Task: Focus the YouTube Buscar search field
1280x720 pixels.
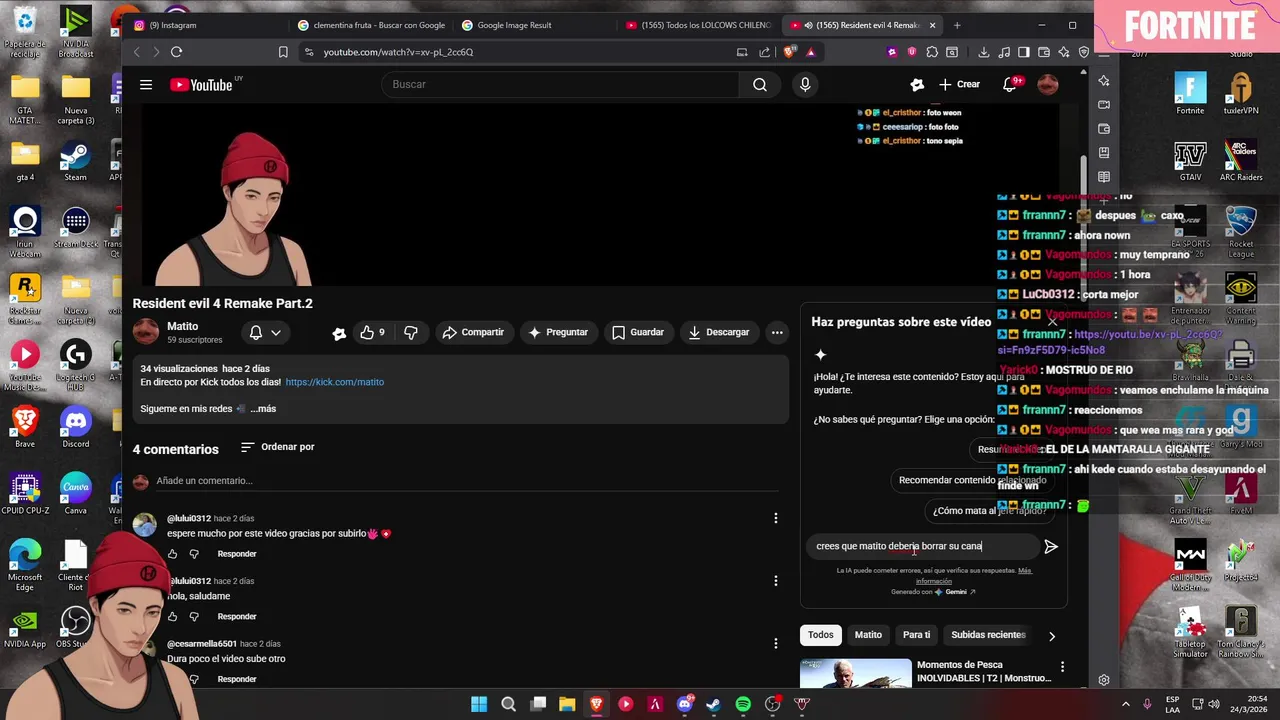Action: [560, 85]
